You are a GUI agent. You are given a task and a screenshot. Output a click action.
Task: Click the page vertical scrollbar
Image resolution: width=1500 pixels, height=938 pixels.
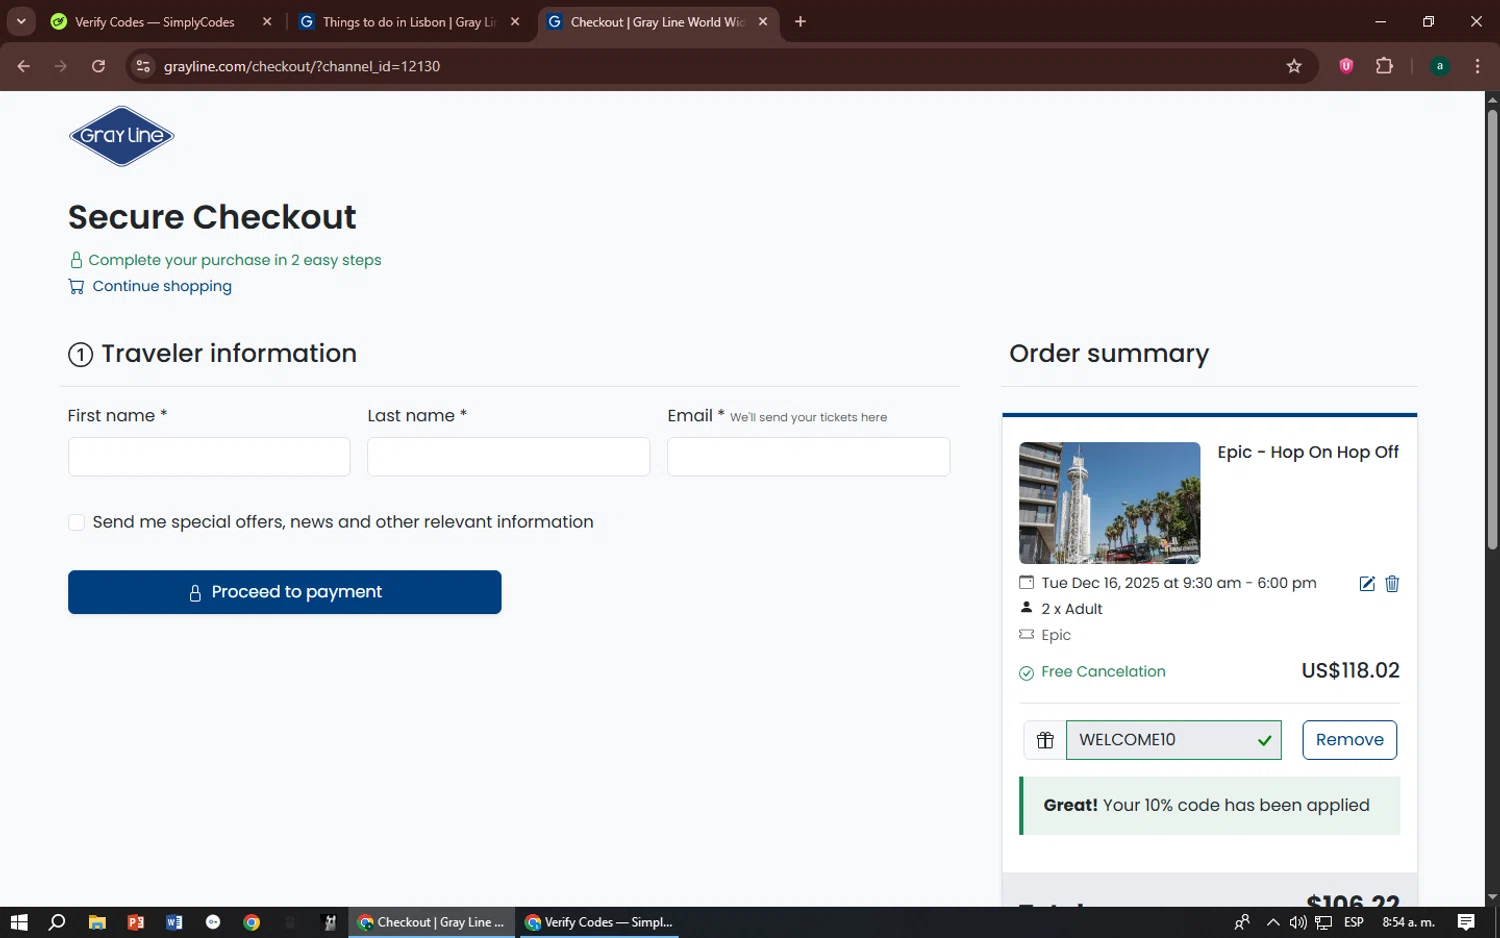pos(1492,330)
